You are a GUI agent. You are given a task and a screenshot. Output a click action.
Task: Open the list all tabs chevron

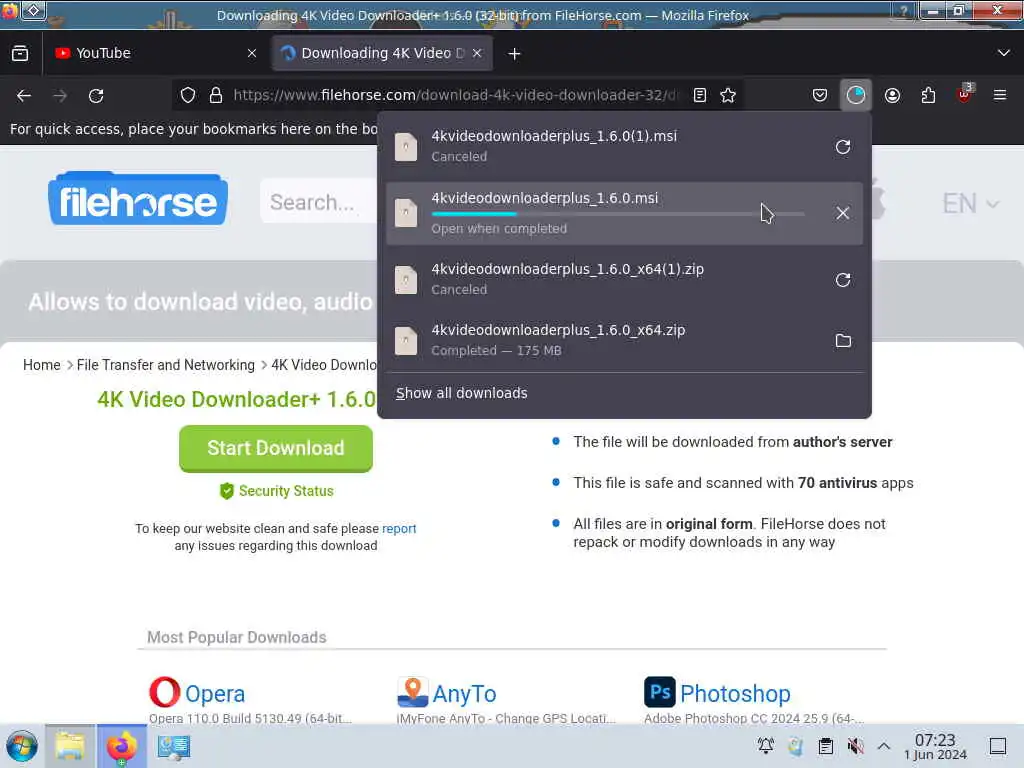(1004, 53)
